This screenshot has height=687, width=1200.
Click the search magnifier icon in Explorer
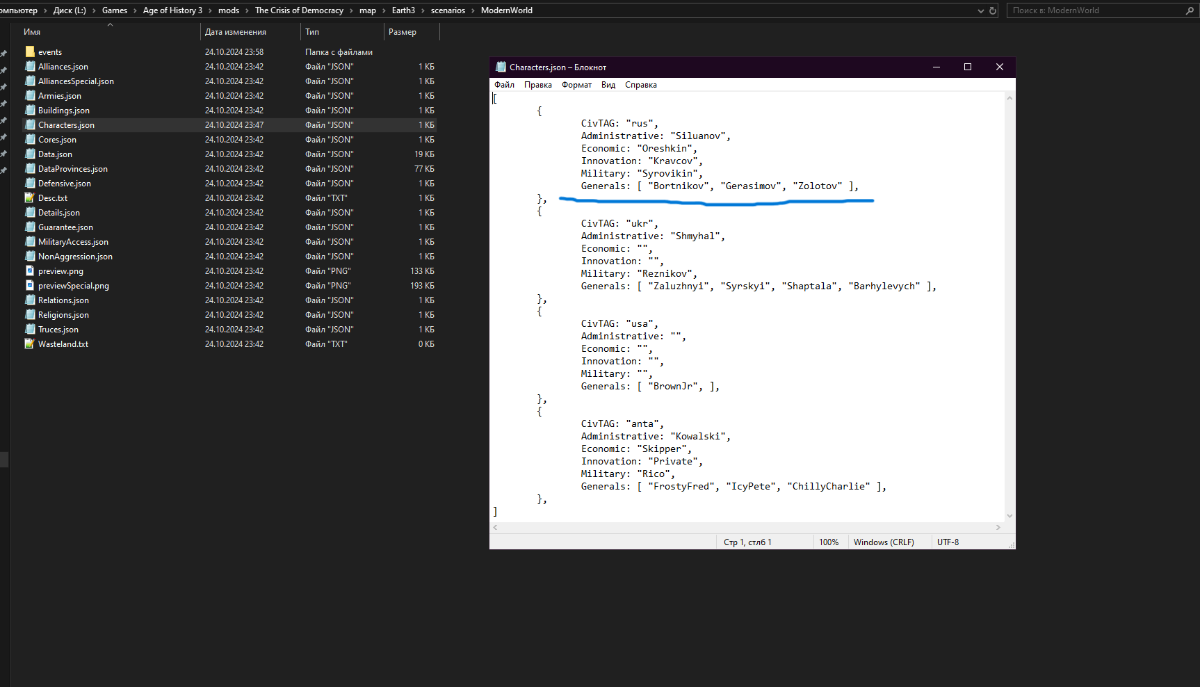pos(1189,10)
